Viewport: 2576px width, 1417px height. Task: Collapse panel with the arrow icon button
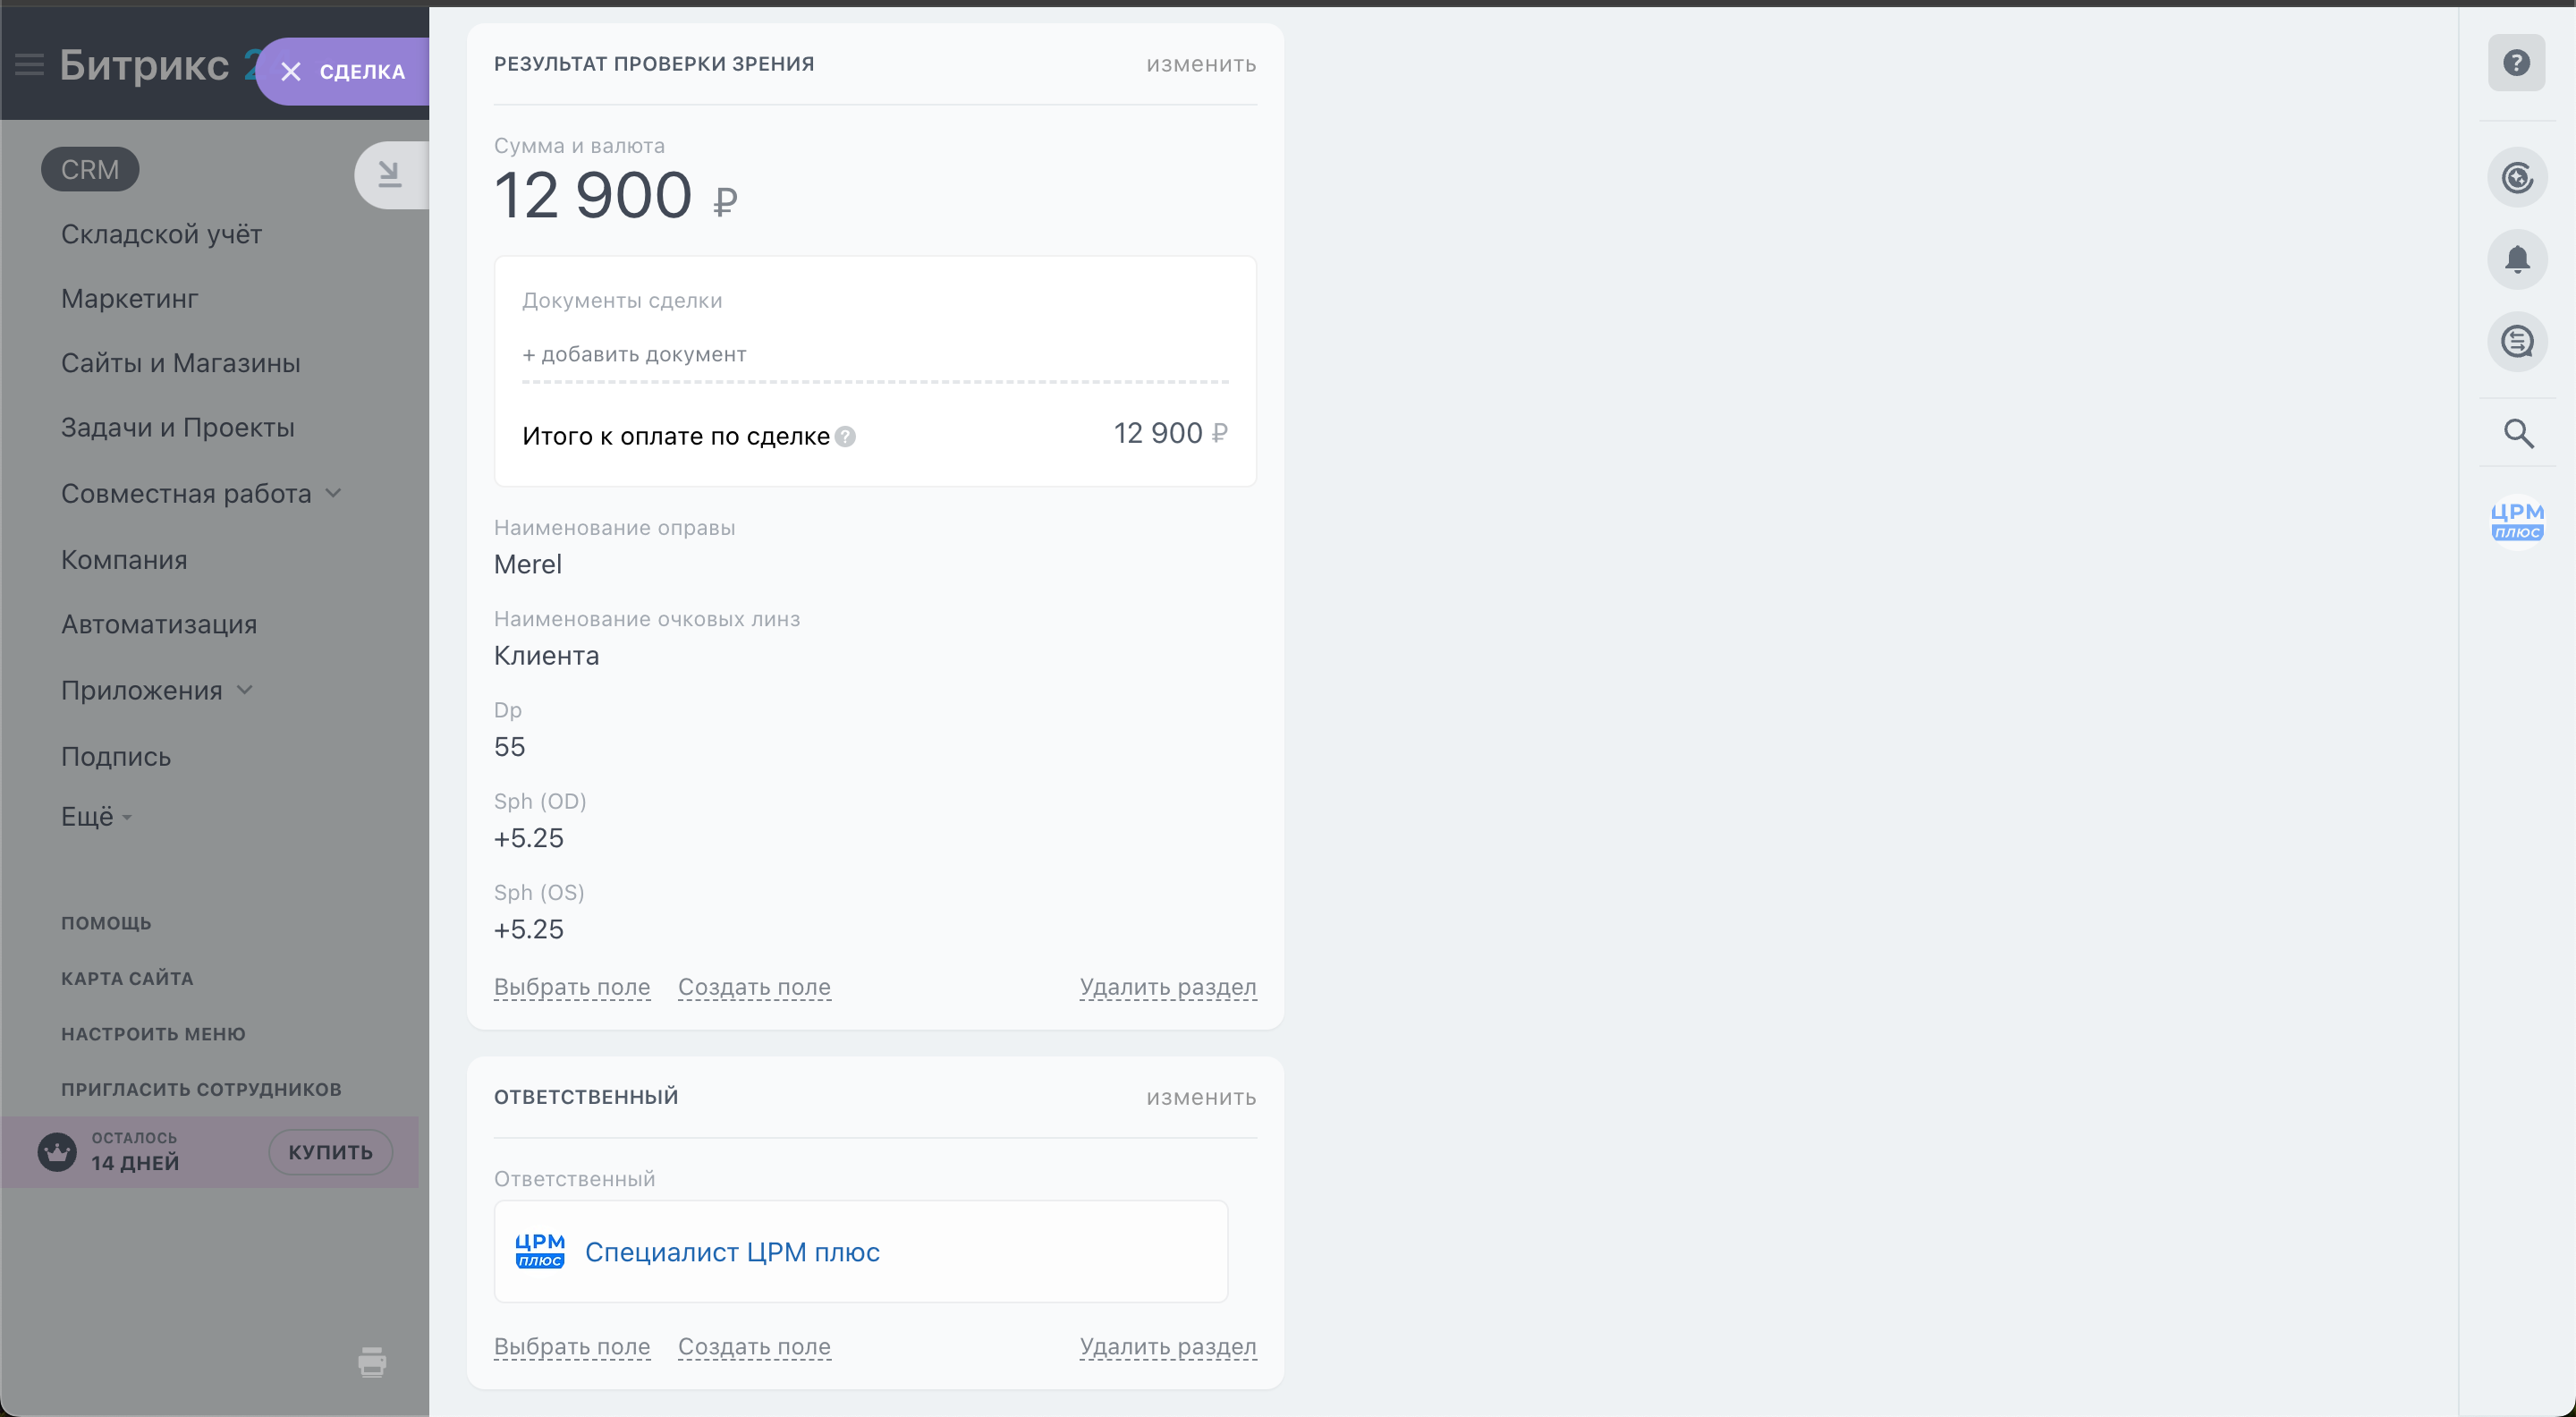point(390,175)
